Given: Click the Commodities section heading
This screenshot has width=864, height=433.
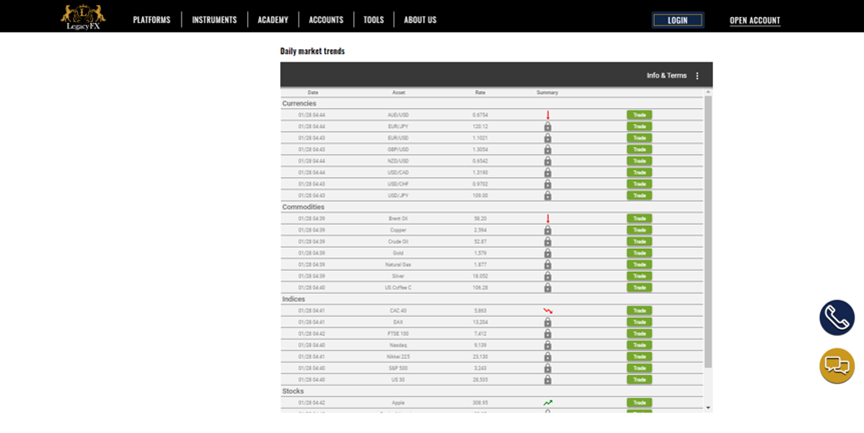Looking at the screenshot, I should click(303, 207).
